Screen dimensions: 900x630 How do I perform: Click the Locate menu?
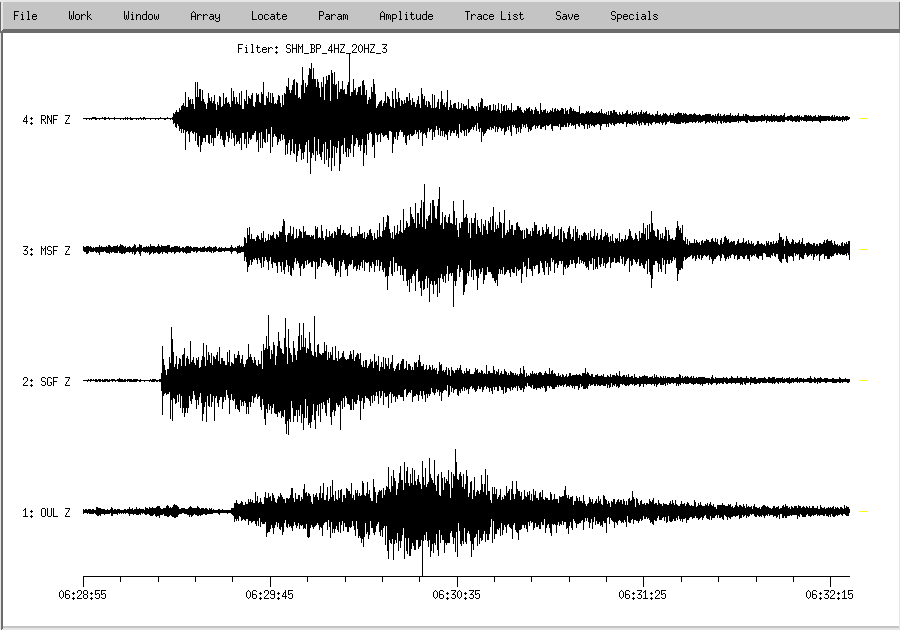pos(269,16)
